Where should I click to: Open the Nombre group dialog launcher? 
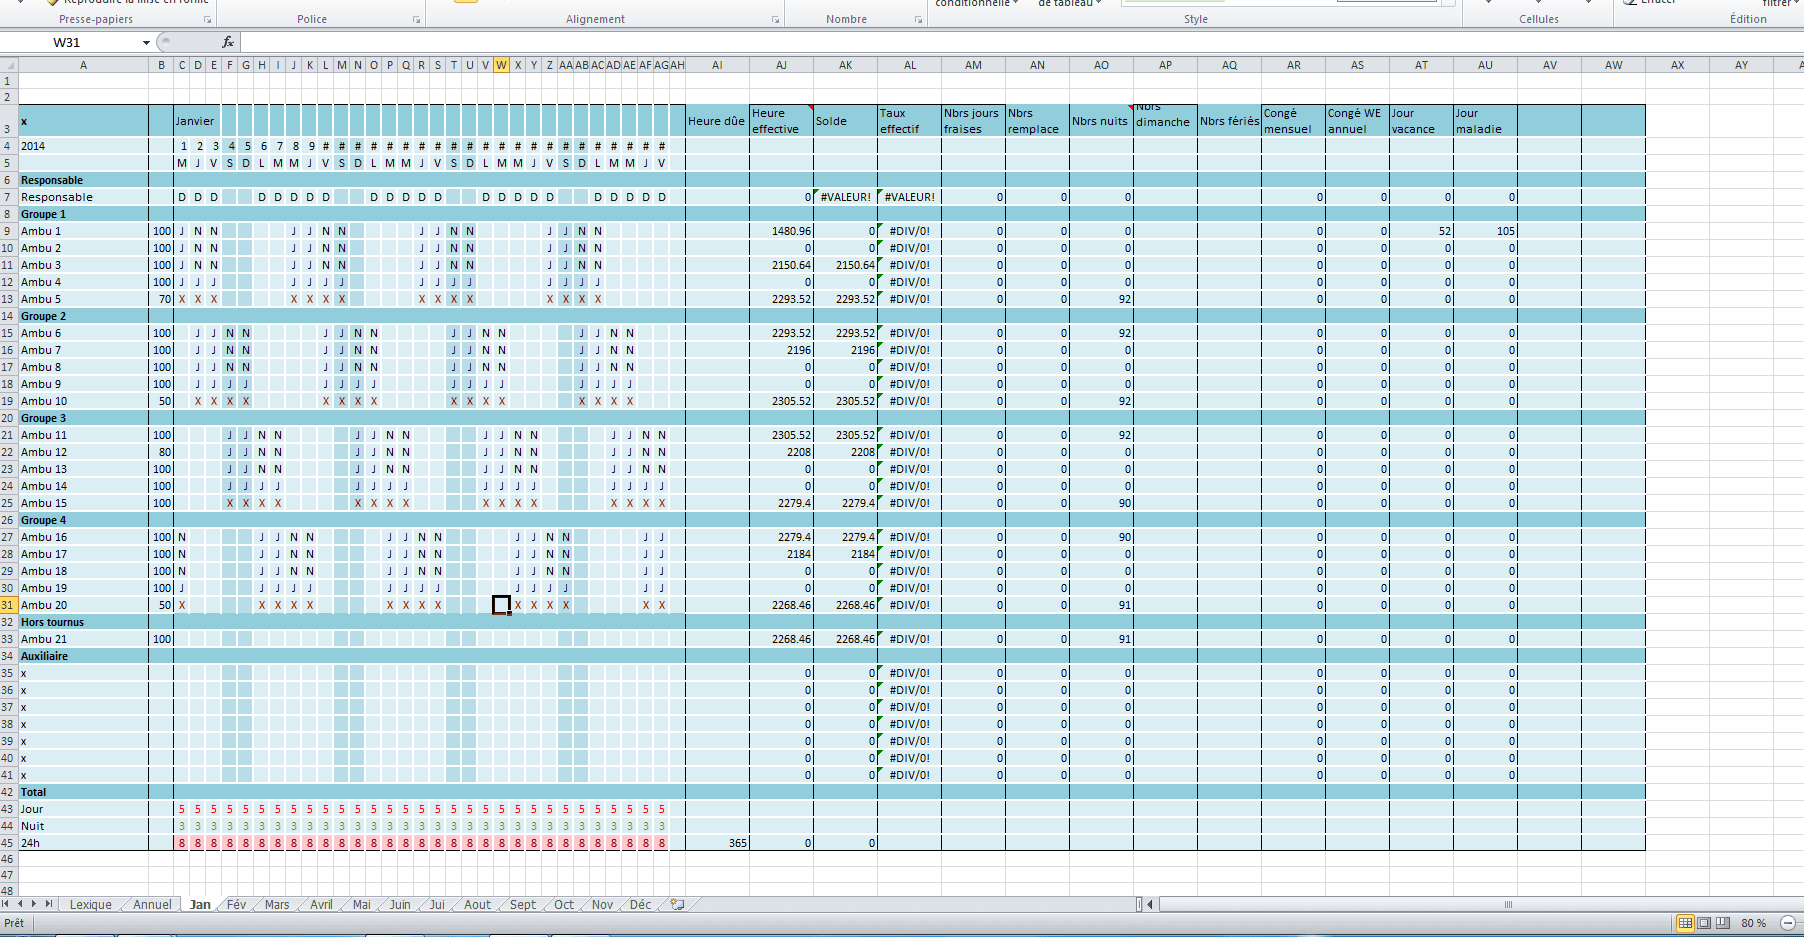(x=918, y=20)
